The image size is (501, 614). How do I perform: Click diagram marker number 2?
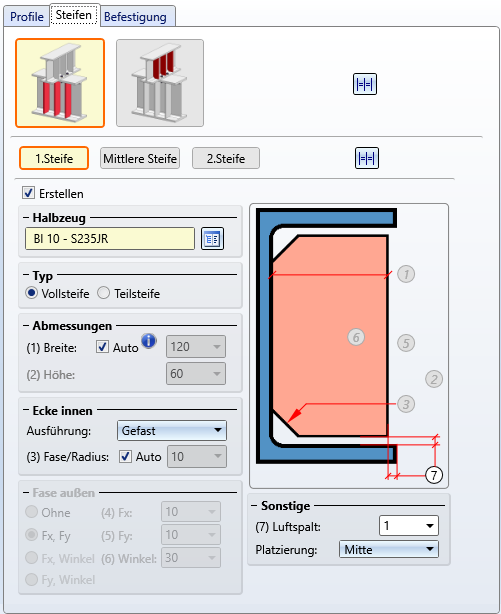tap(434, 379)
